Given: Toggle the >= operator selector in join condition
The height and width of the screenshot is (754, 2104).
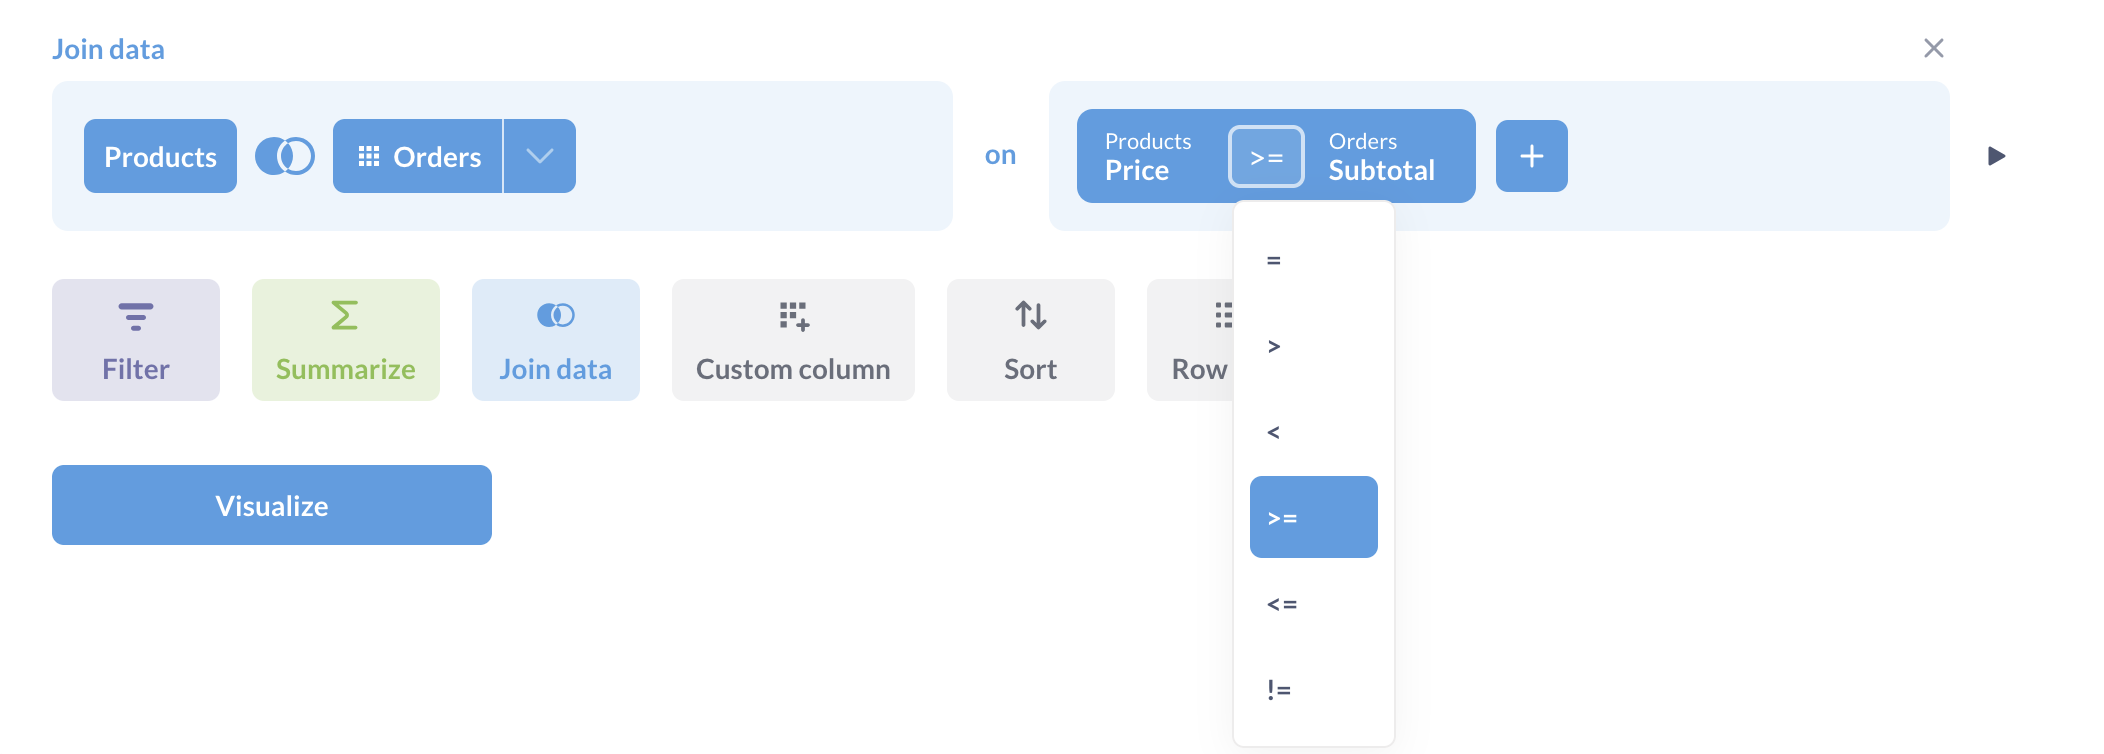Looking at the screenshot, I should [x=1266, y=157].
